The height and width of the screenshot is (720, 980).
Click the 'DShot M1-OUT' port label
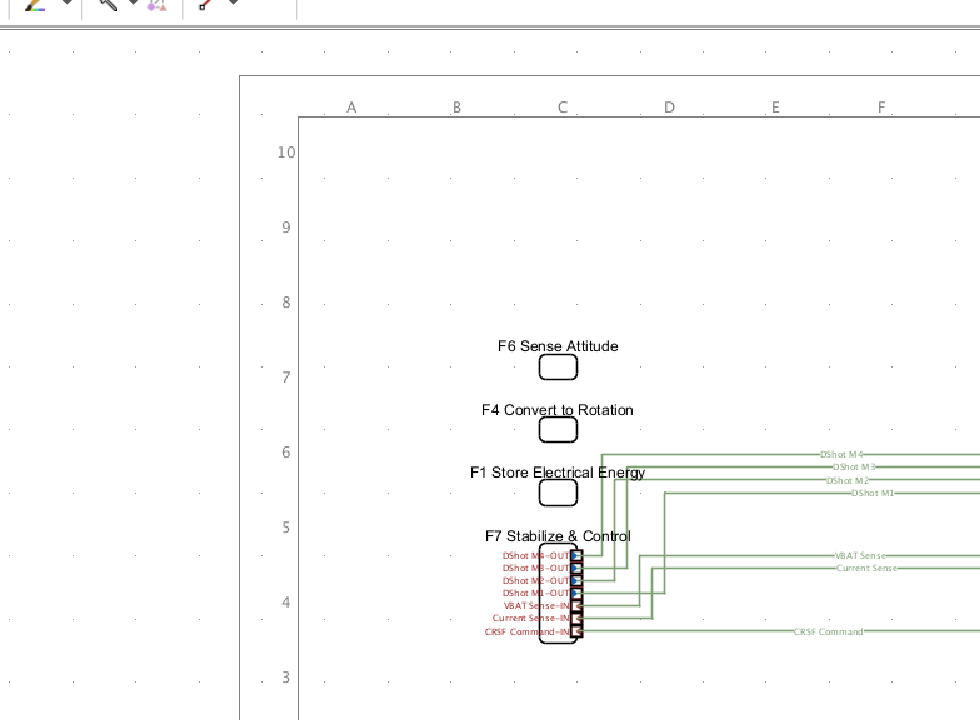536,593
